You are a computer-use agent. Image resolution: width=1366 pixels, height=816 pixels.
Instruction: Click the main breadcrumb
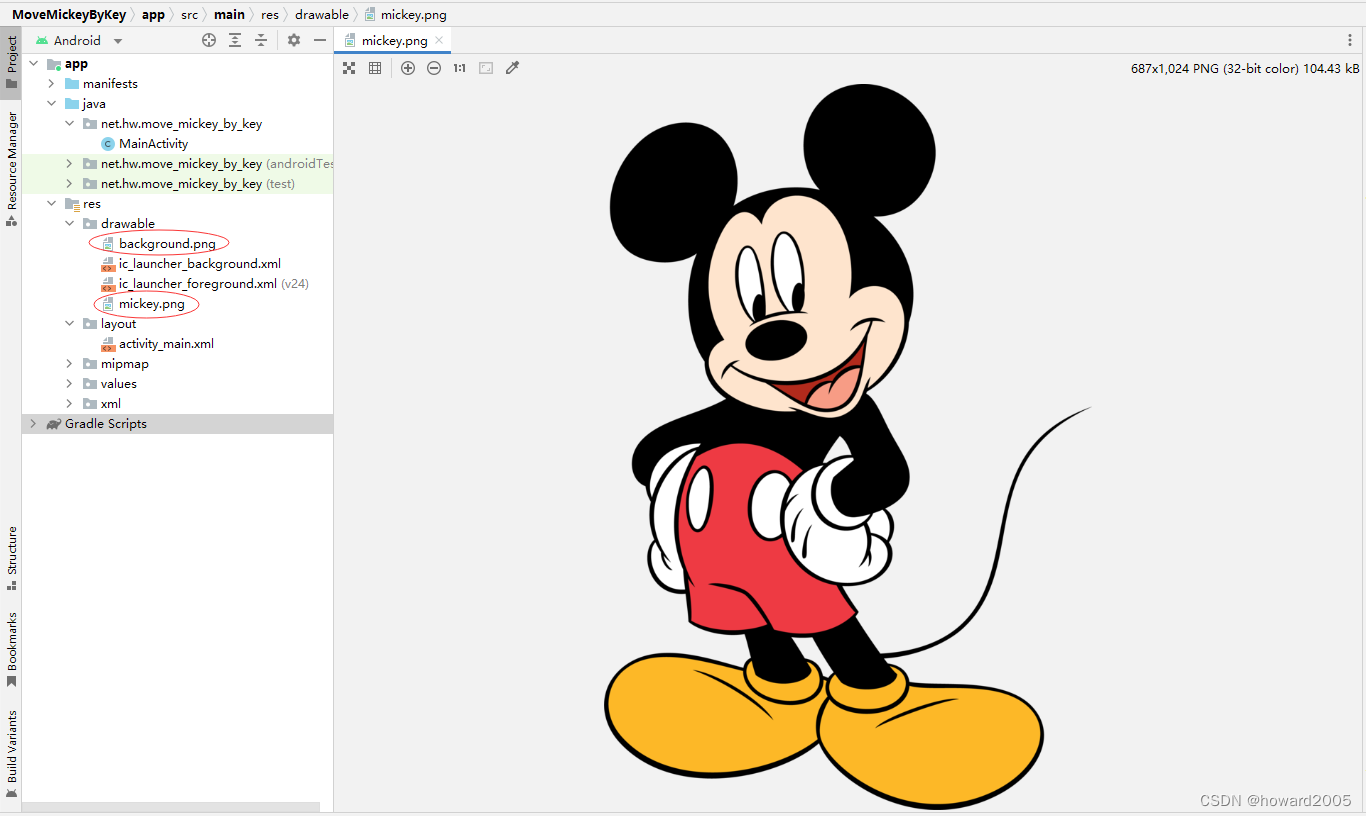(x=229, y=14)
